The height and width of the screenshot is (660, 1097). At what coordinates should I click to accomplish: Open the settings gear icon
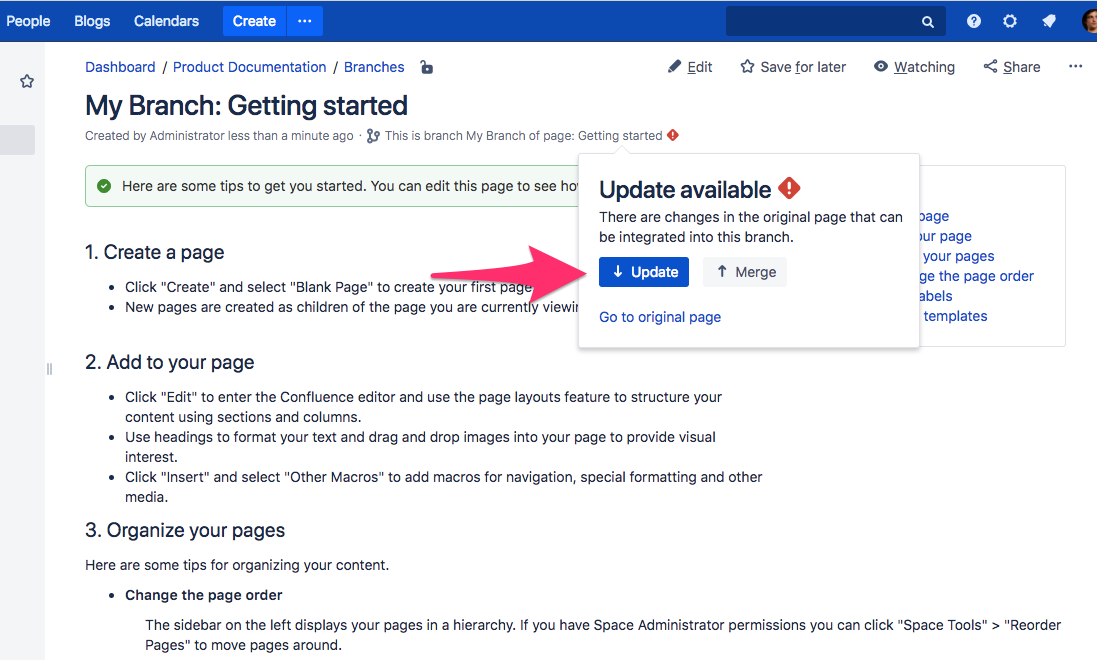coord(1010,21)
